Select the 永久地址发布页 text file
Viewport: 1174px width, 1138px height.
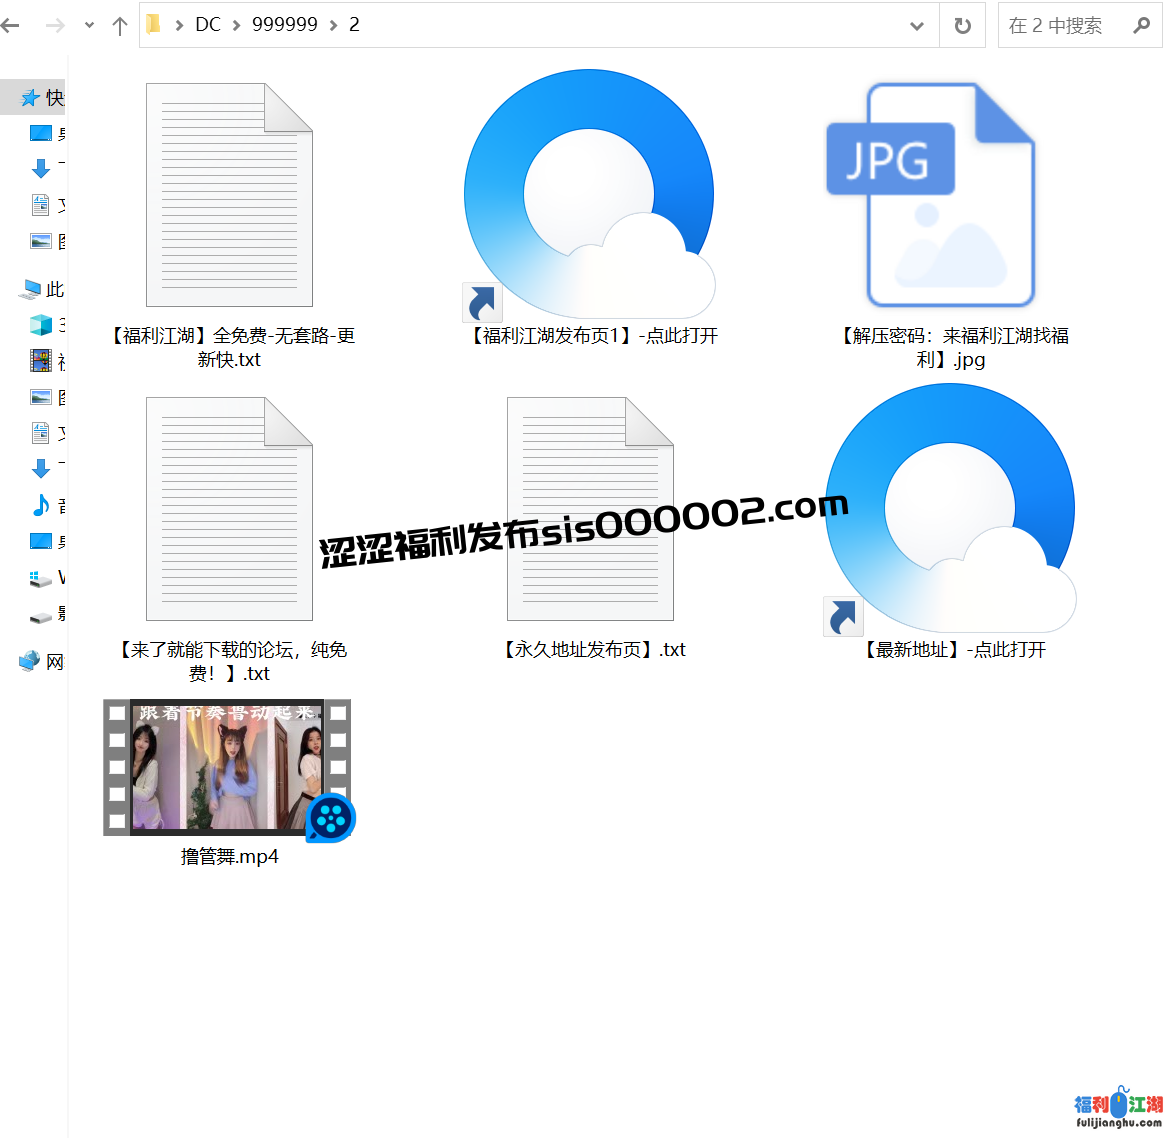(x=591, y=509)
